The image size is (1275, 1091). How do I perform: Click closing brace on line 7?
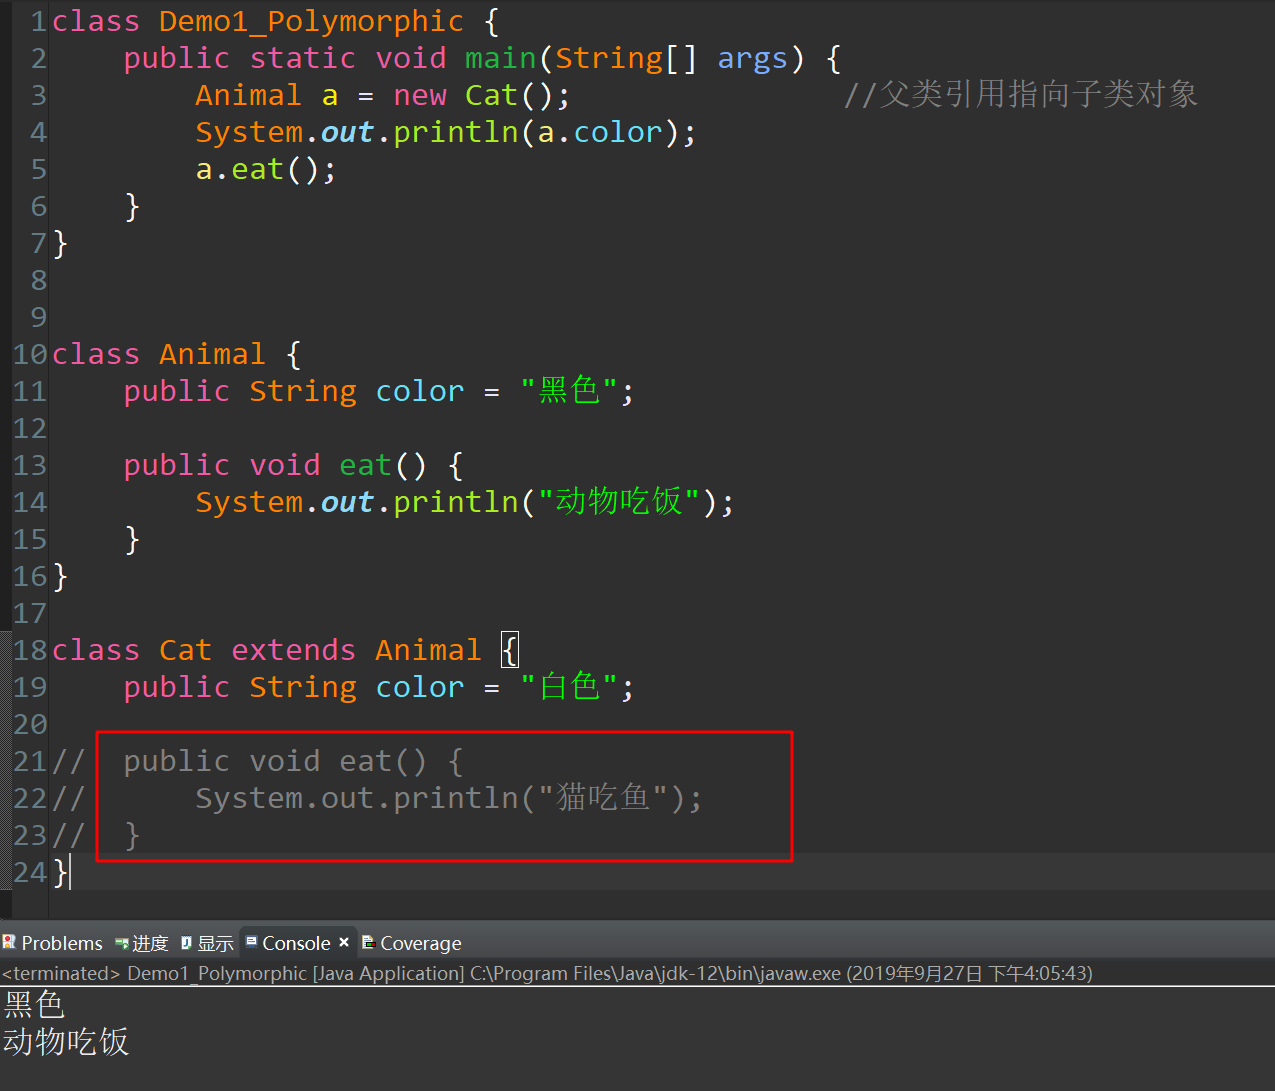click(60, 243)
